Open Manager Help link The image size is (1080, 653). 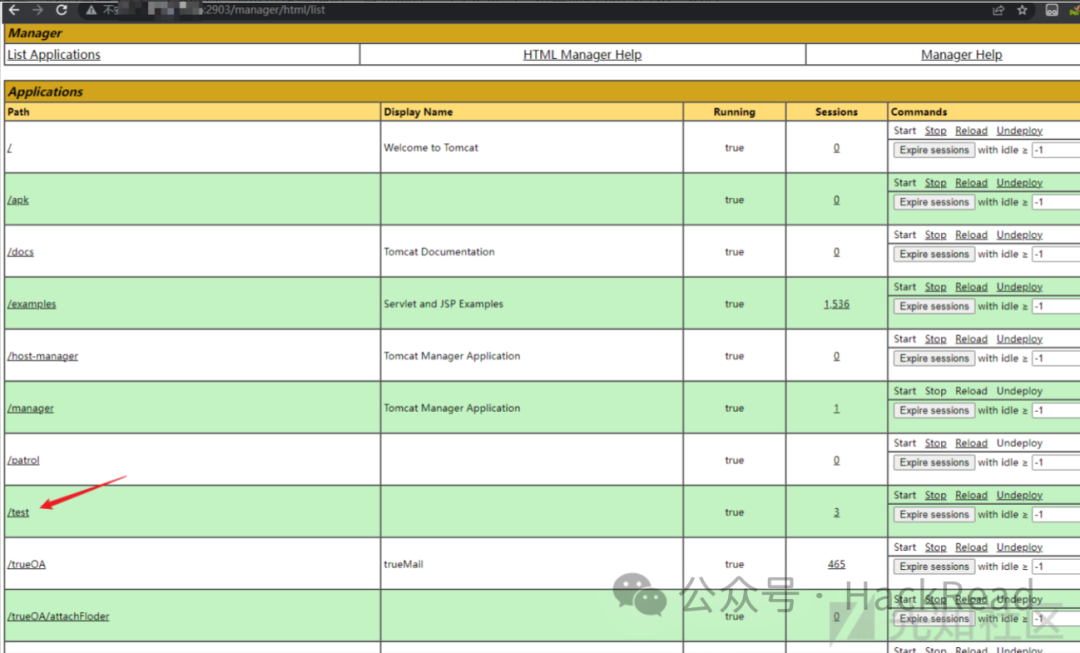coord(962,54)
